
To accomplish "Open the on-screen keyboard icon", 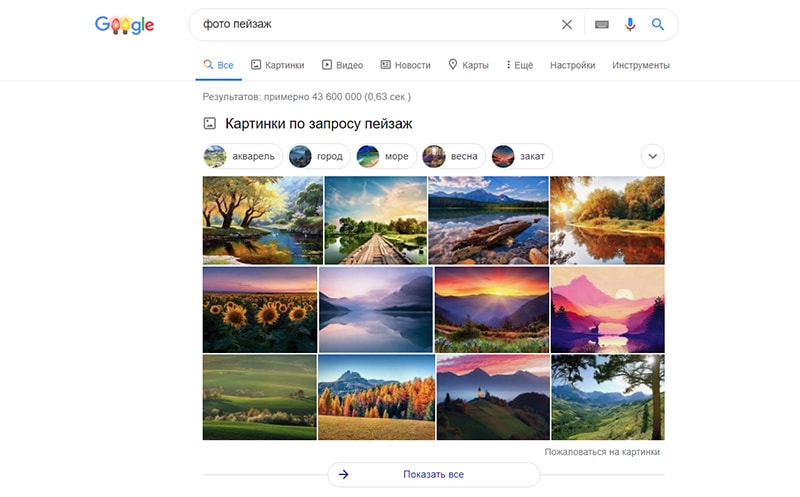I will coord(602,24).
